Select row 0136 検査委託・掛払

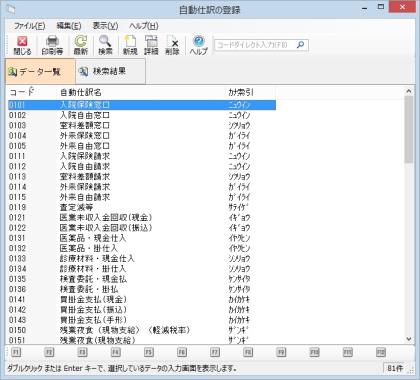[142, 289]
